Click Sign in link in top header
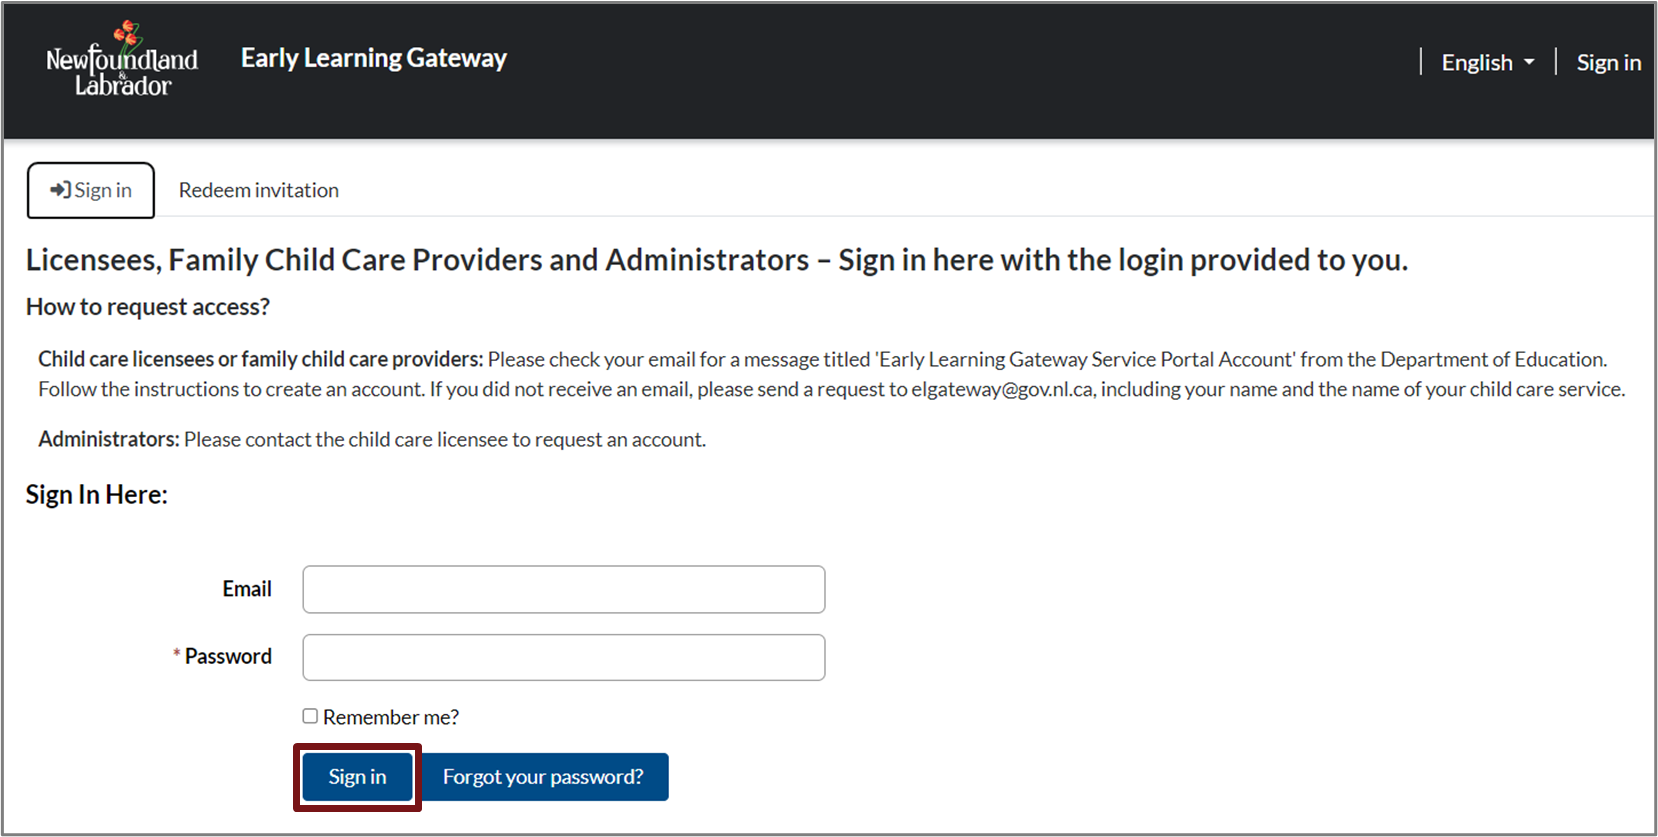 (x=1608, y=63)
